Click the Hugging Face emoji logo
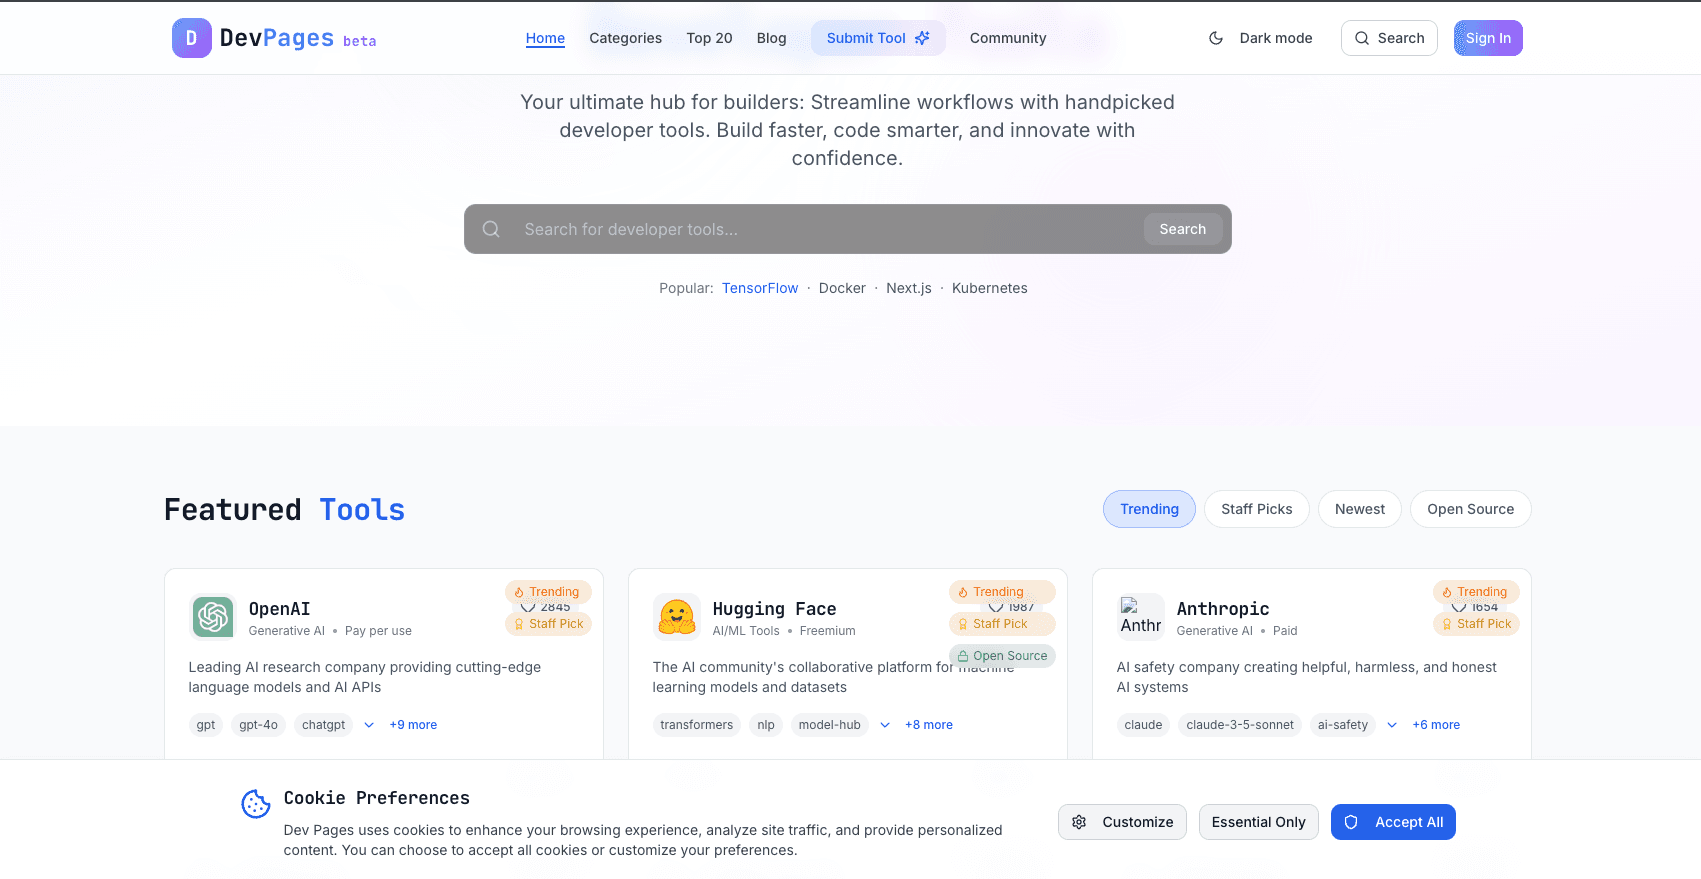The height and width of the screenshot is (879, 1701). point(677,617)
